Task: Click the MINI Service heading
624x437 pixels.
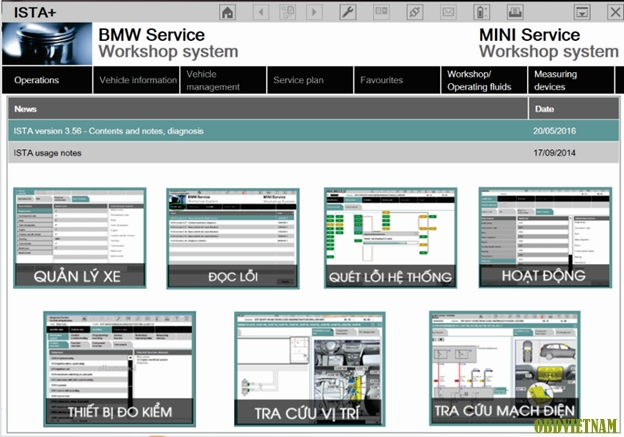Action: tap(529, 35)
